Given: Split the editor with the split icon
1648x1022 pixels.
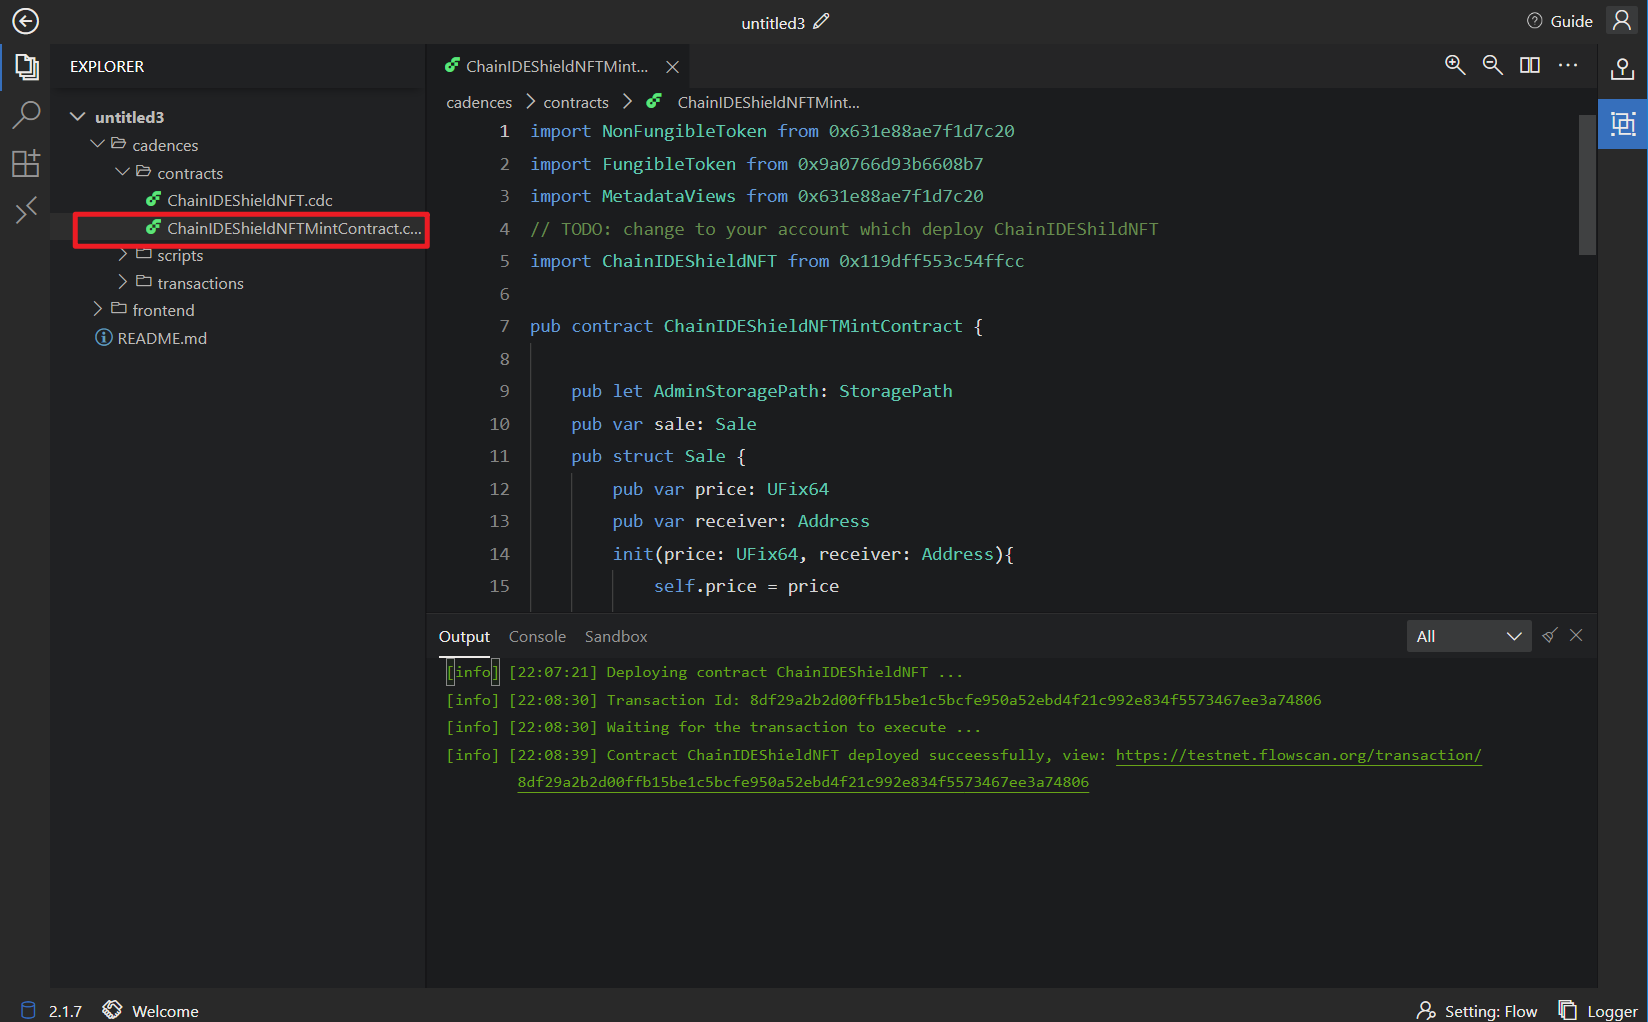Looking at the screenshot, I should 1529,65.
